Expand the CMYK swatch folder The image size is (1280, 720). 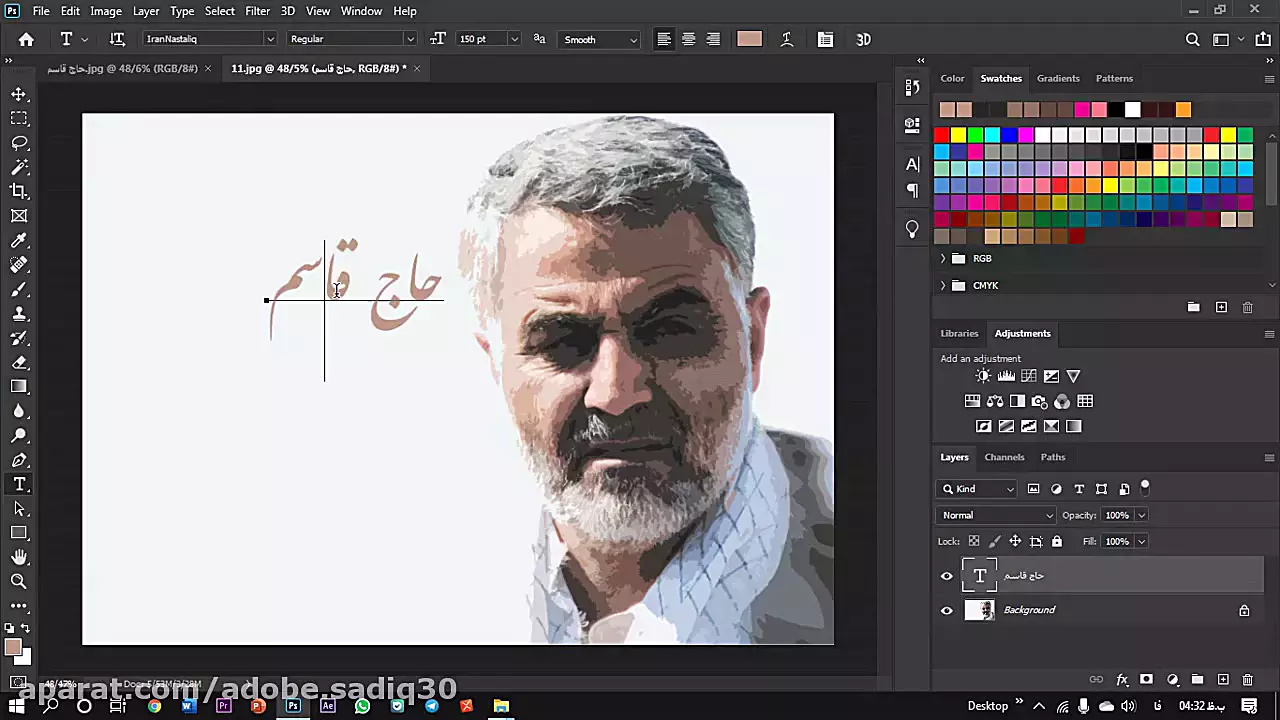[x=942, y=285]
